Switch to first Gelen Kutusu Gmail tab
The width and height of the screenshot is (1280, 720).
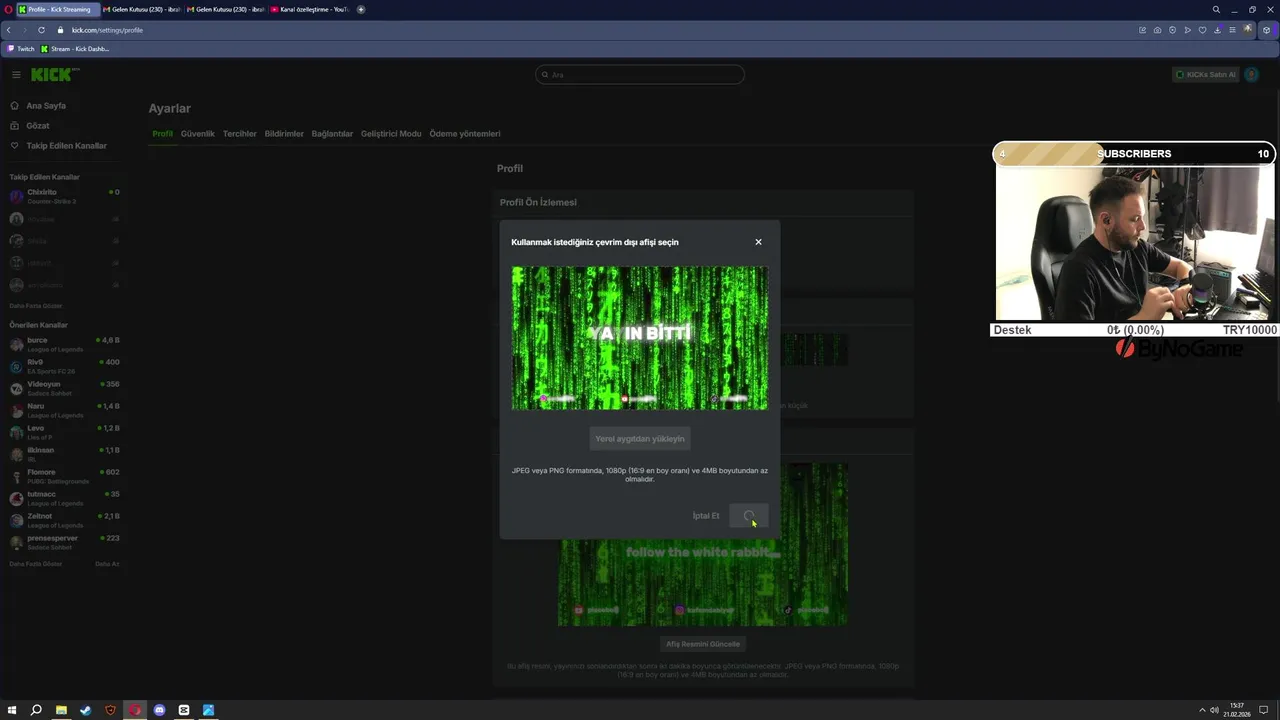[141, 9]
